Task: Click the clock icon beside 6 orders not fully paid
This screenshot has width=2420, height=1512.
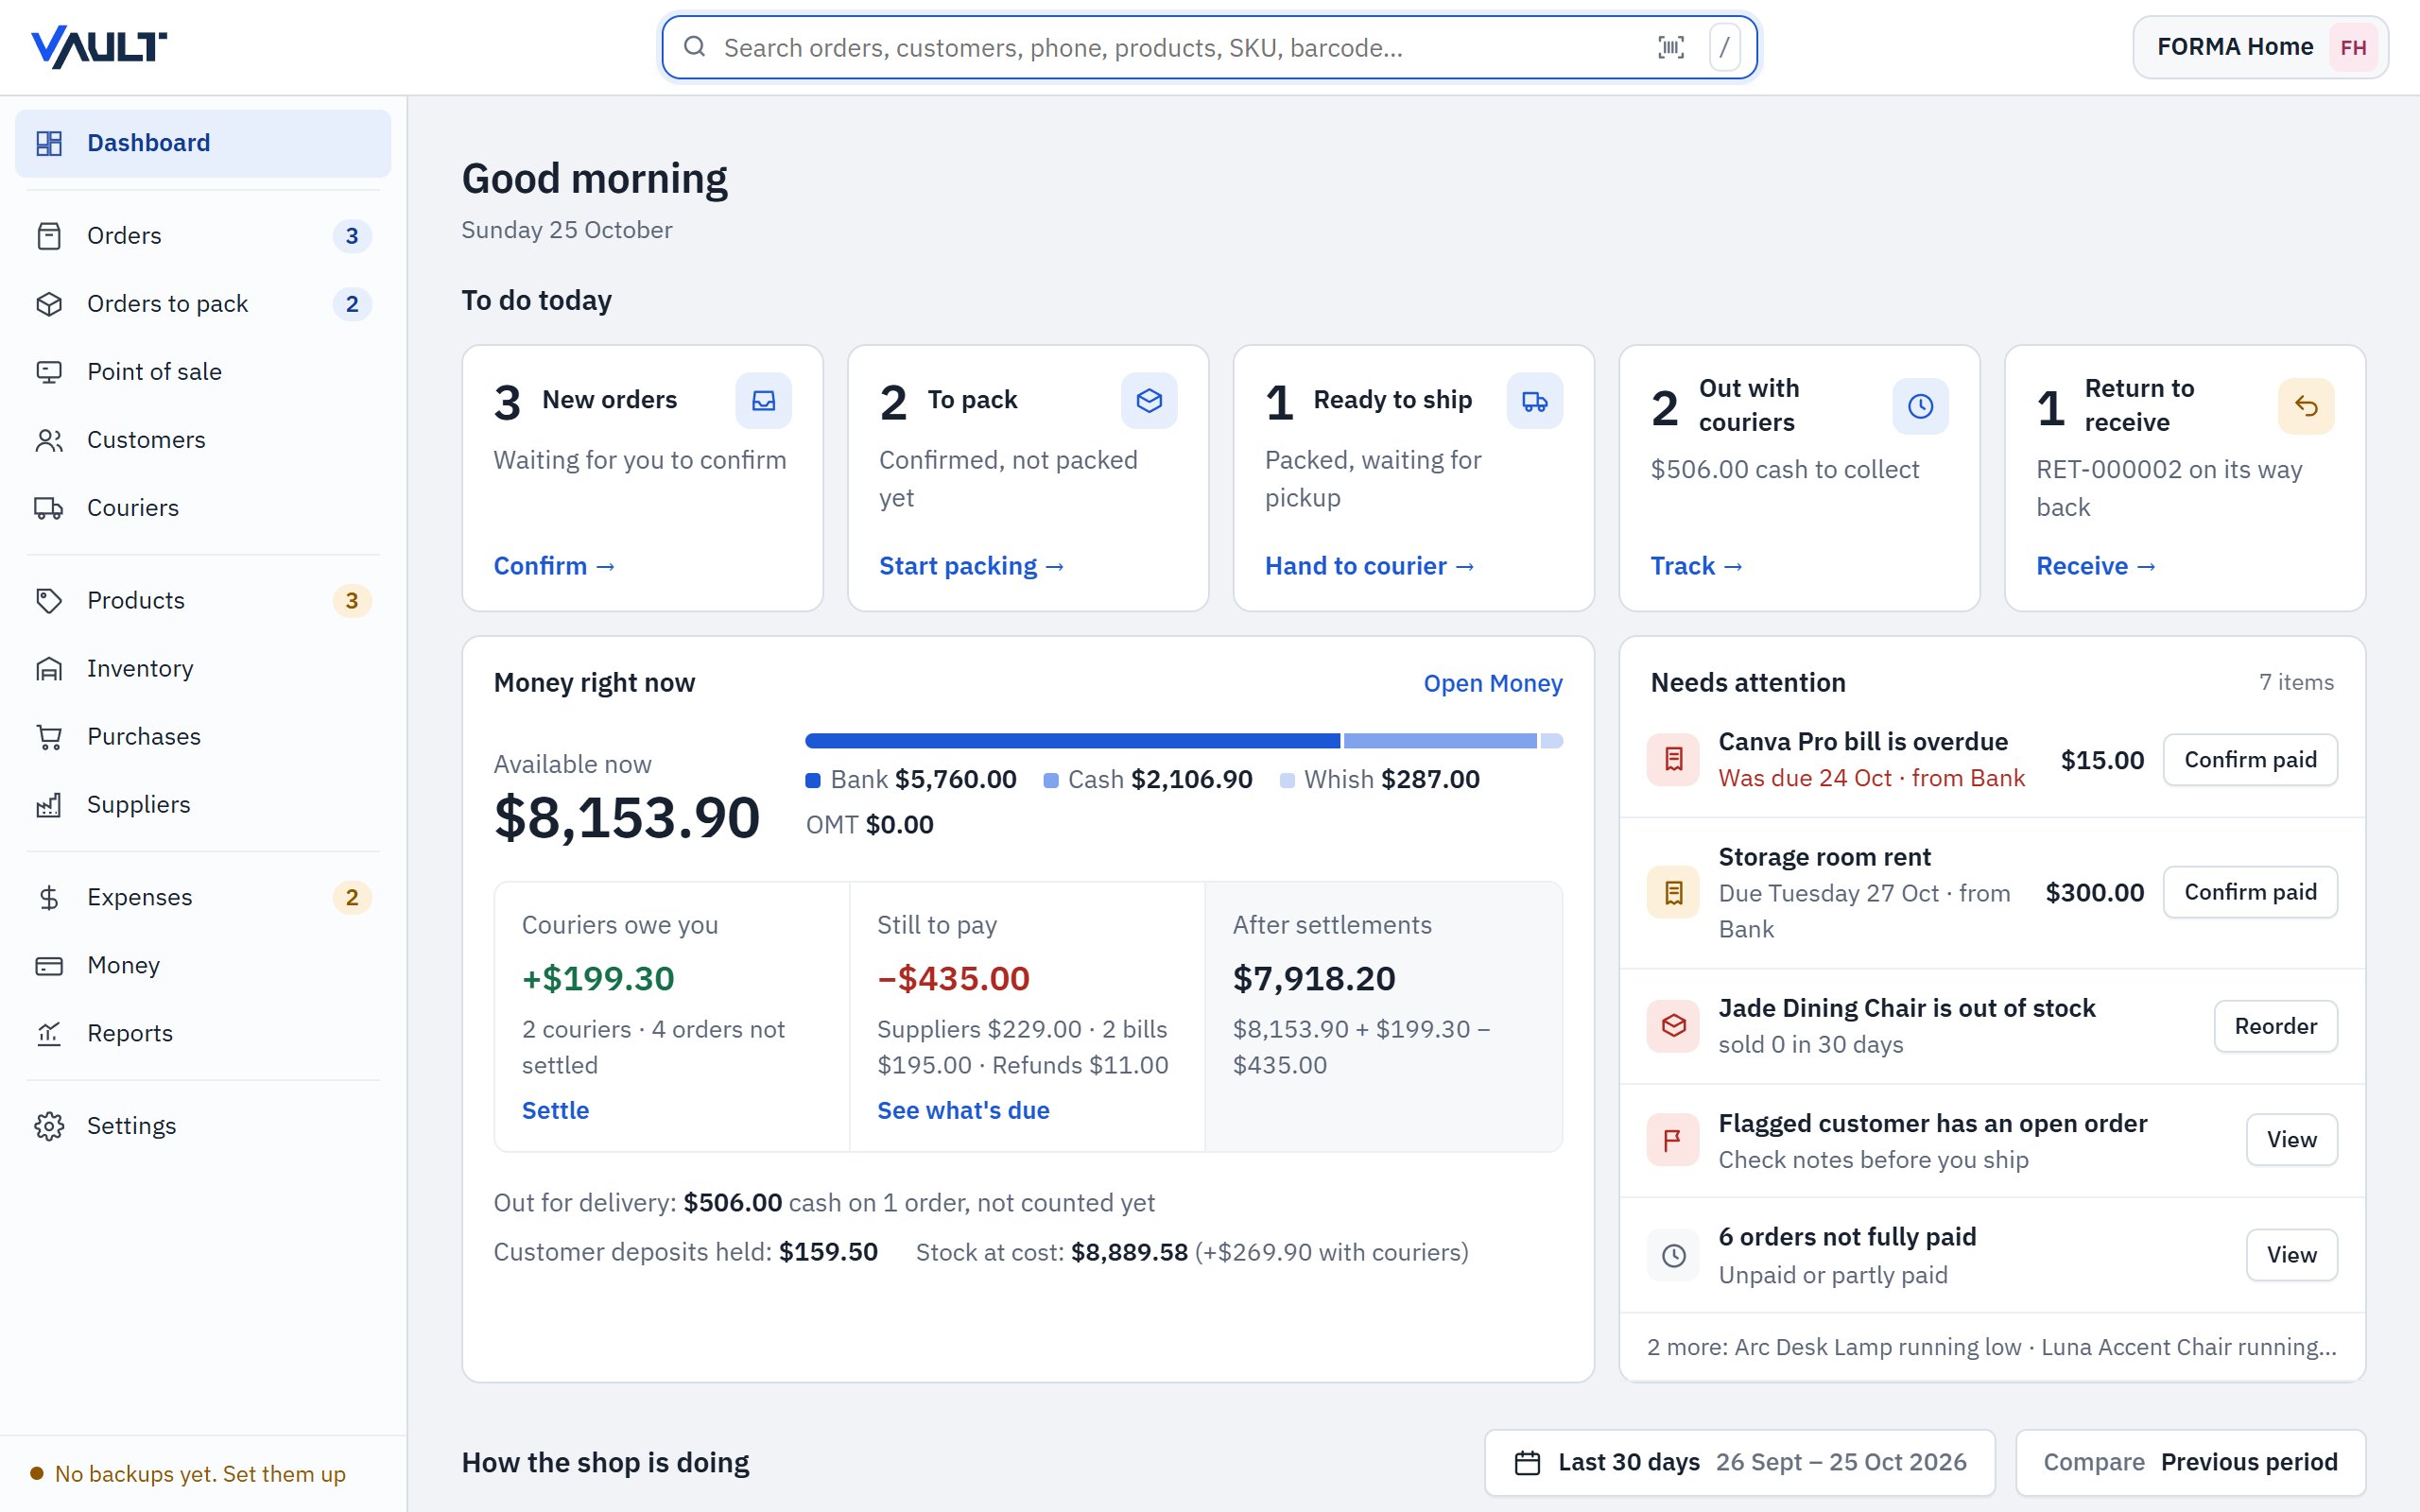Action: (1673, 1255)
